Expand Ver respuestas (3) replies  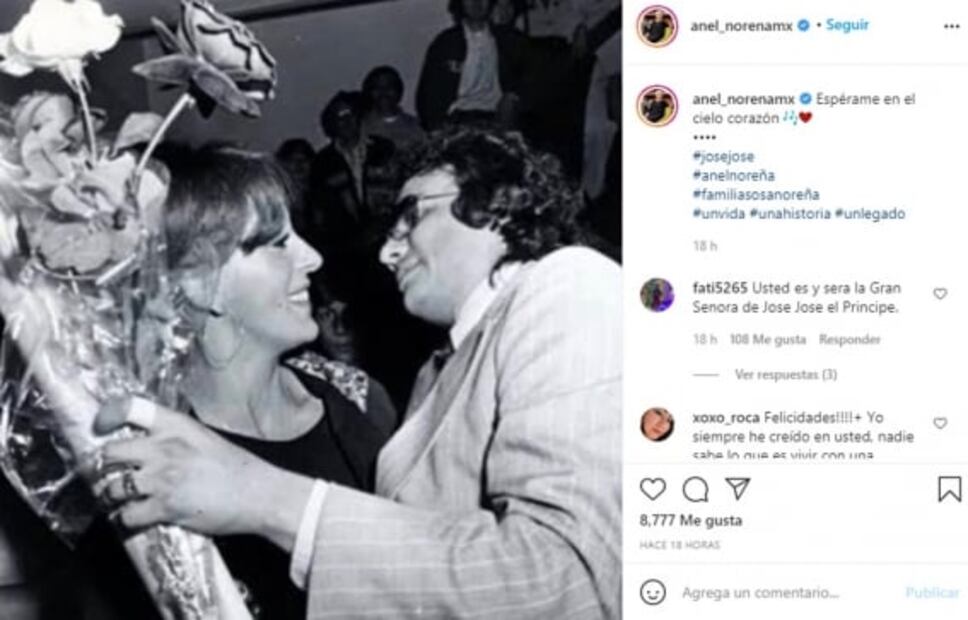pos(786,375)
